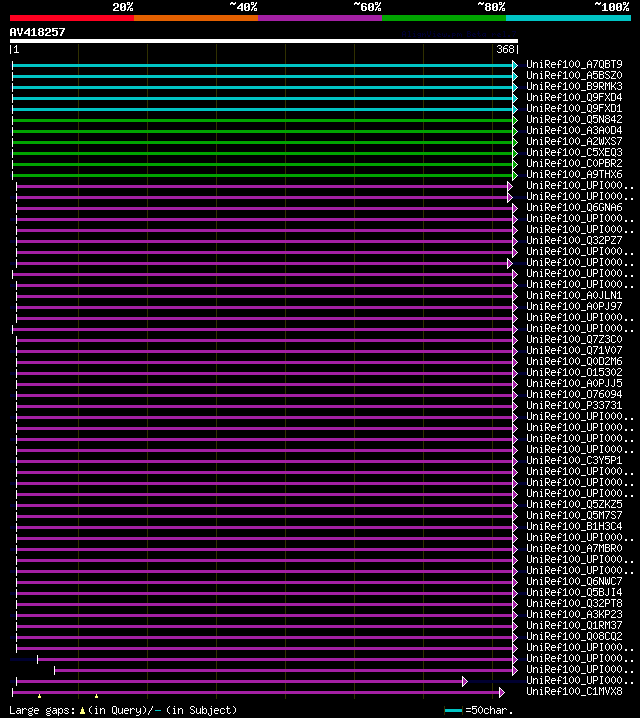Select label UniRef100_Q6NWC7
Viewport: 640px width, 718px height.
tap(574, 581)
